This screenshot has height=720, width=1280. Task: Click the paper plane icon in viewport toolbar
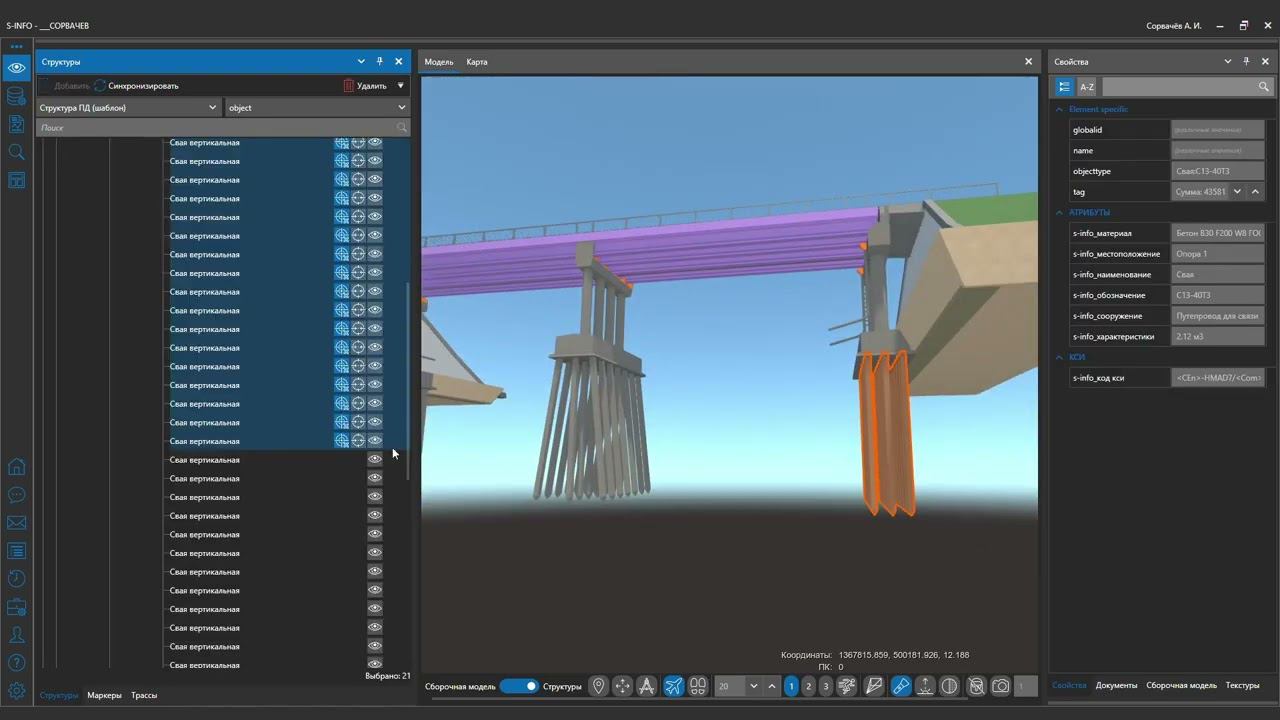[874, 686]
